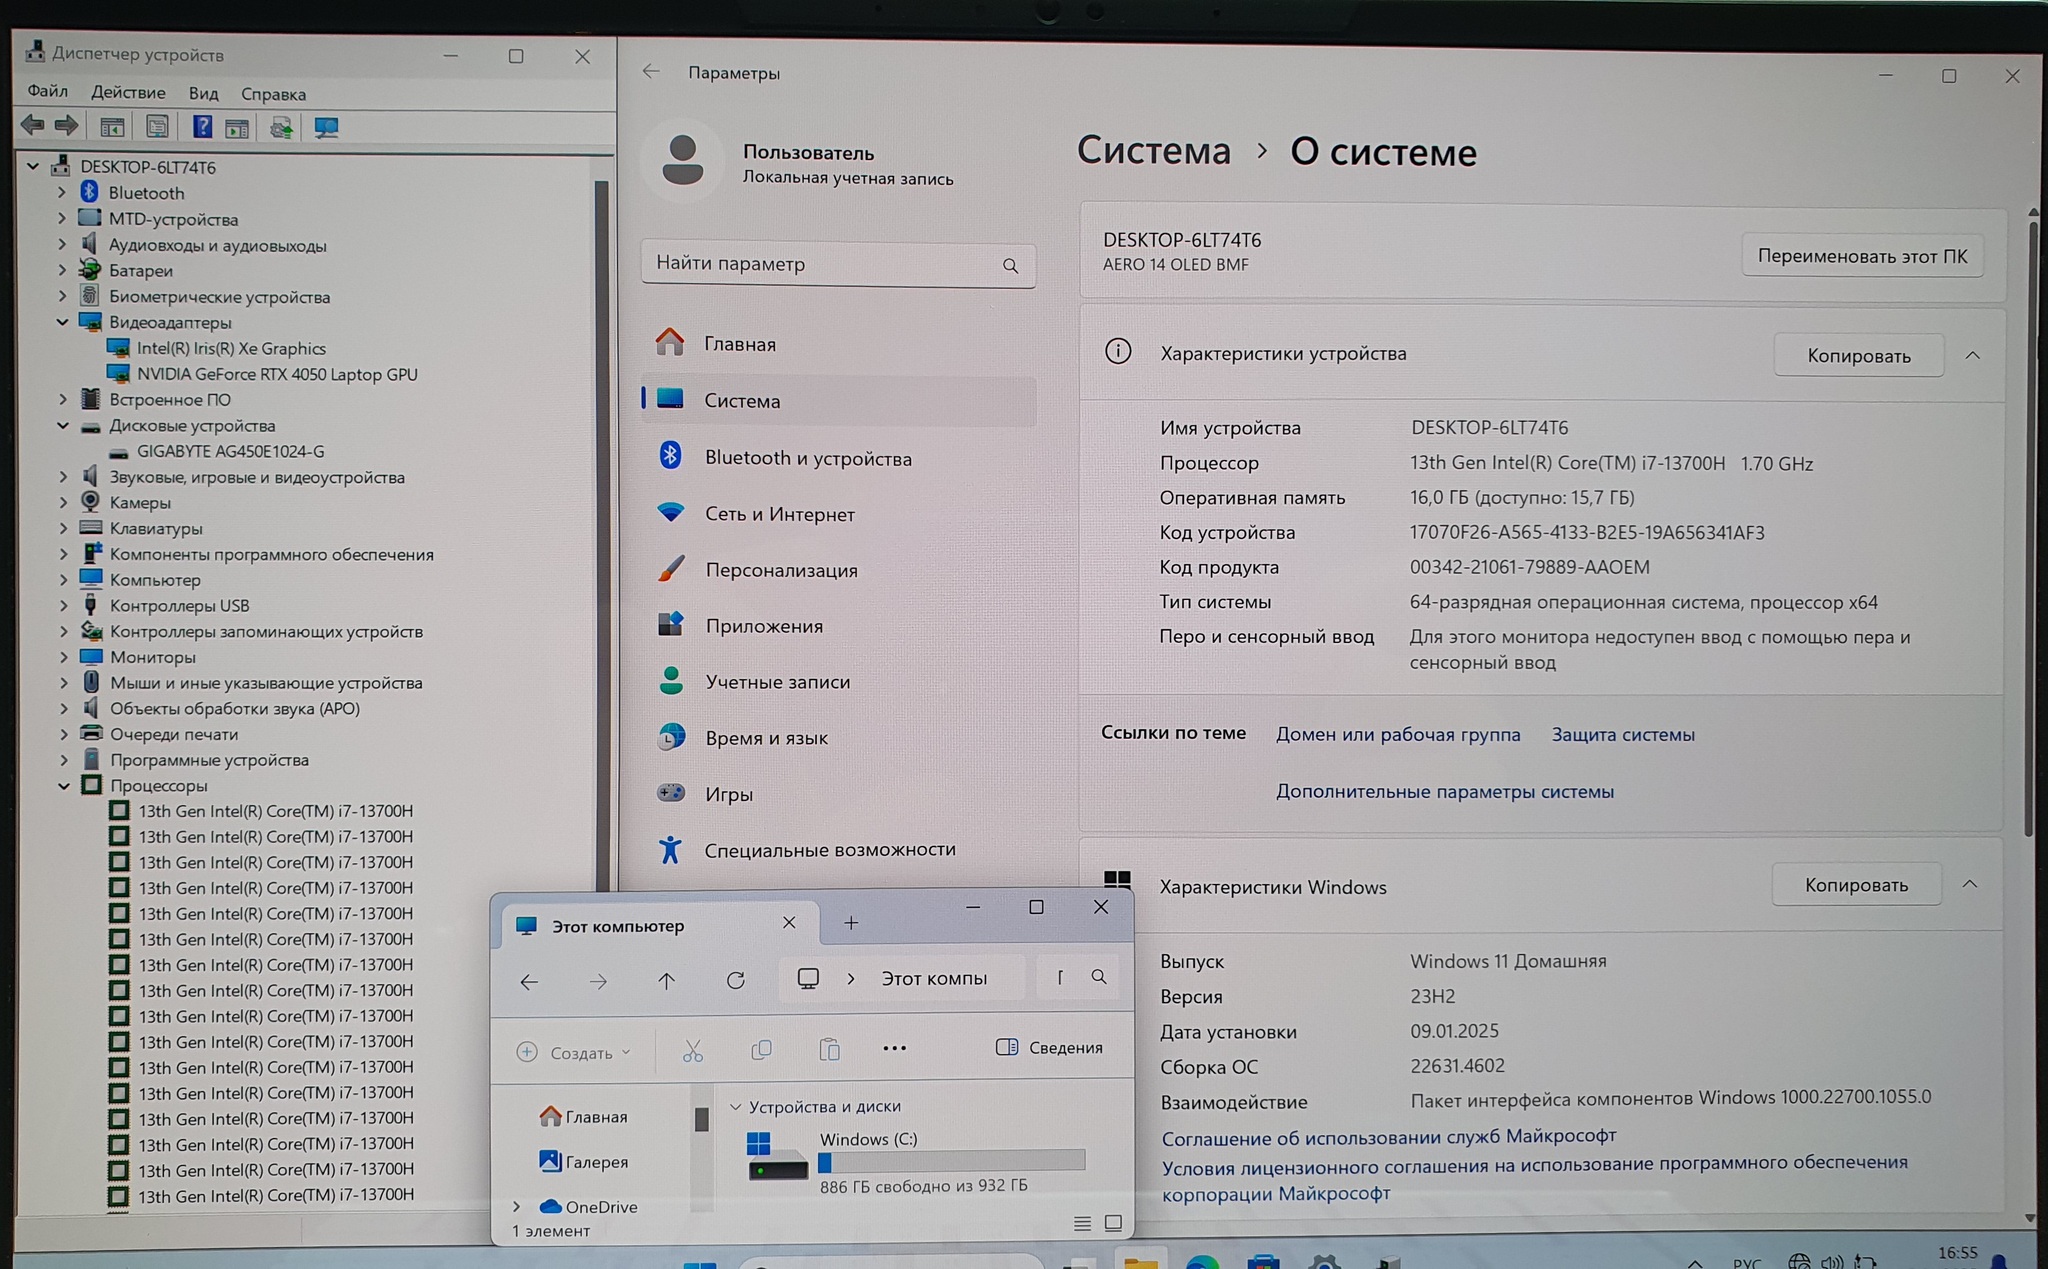Expand the Bluetooth node in device tree

pyautogui.click(x=62, y=192)
